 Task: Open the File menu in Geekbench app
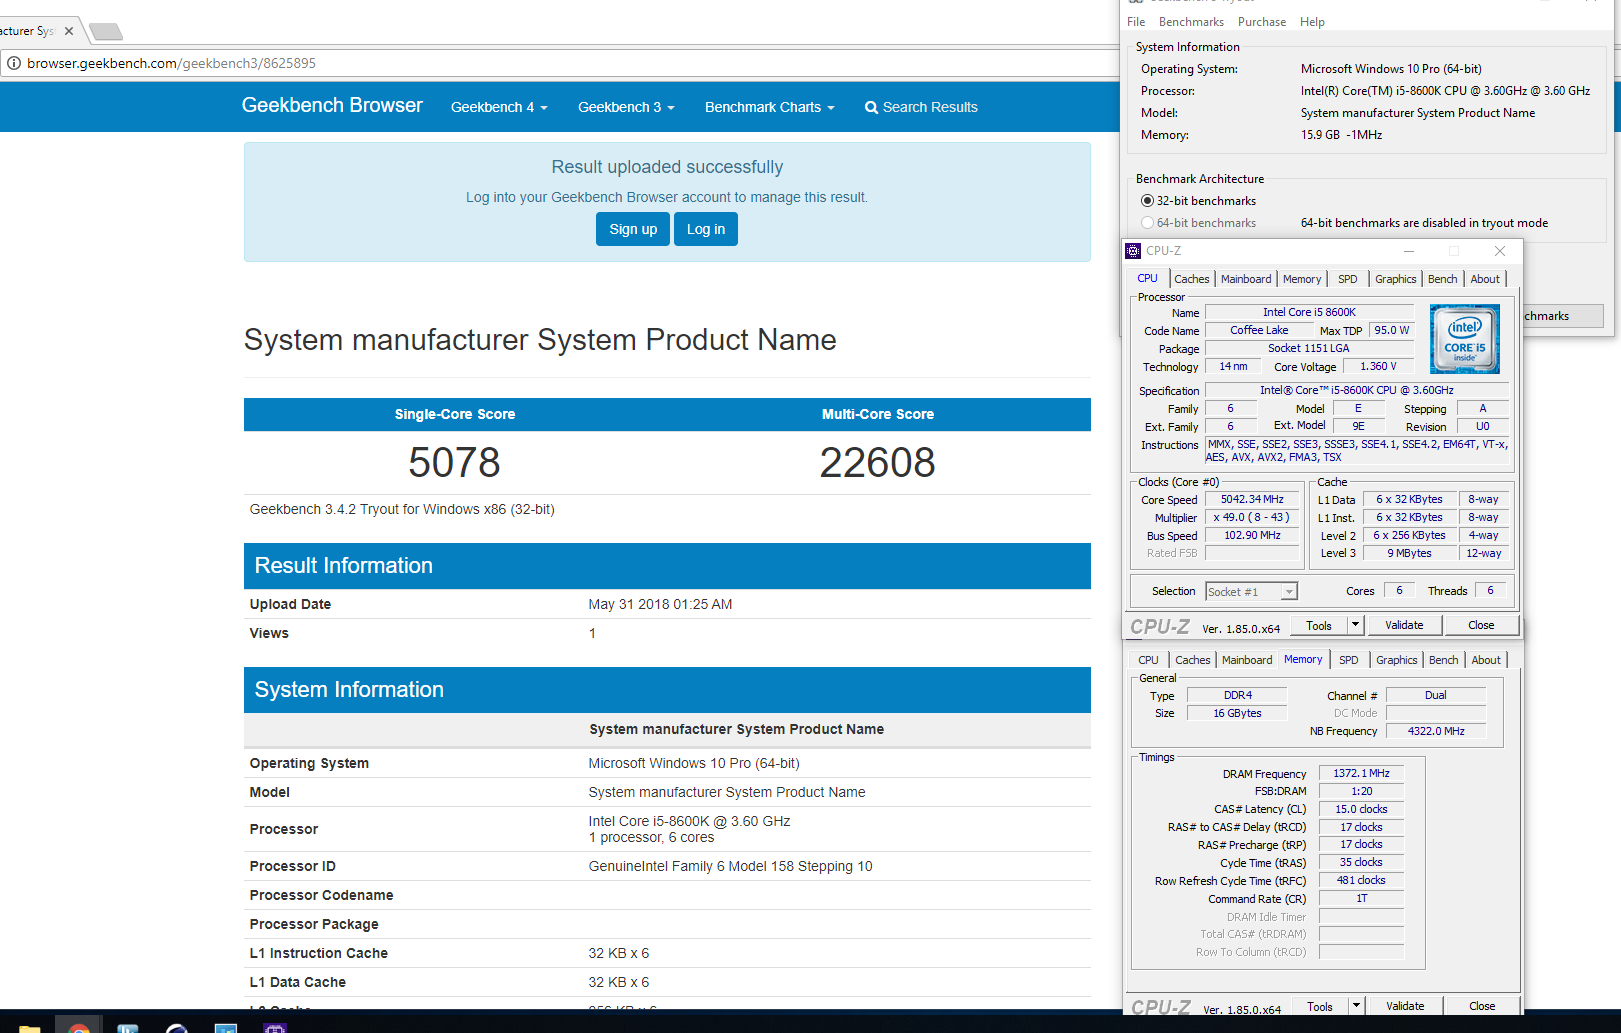1136,22
